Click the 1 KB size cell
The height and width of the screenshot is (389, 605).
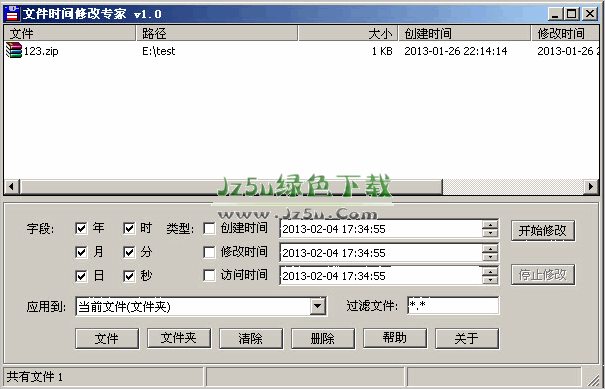pyautogui.click(x=382, y=51)
